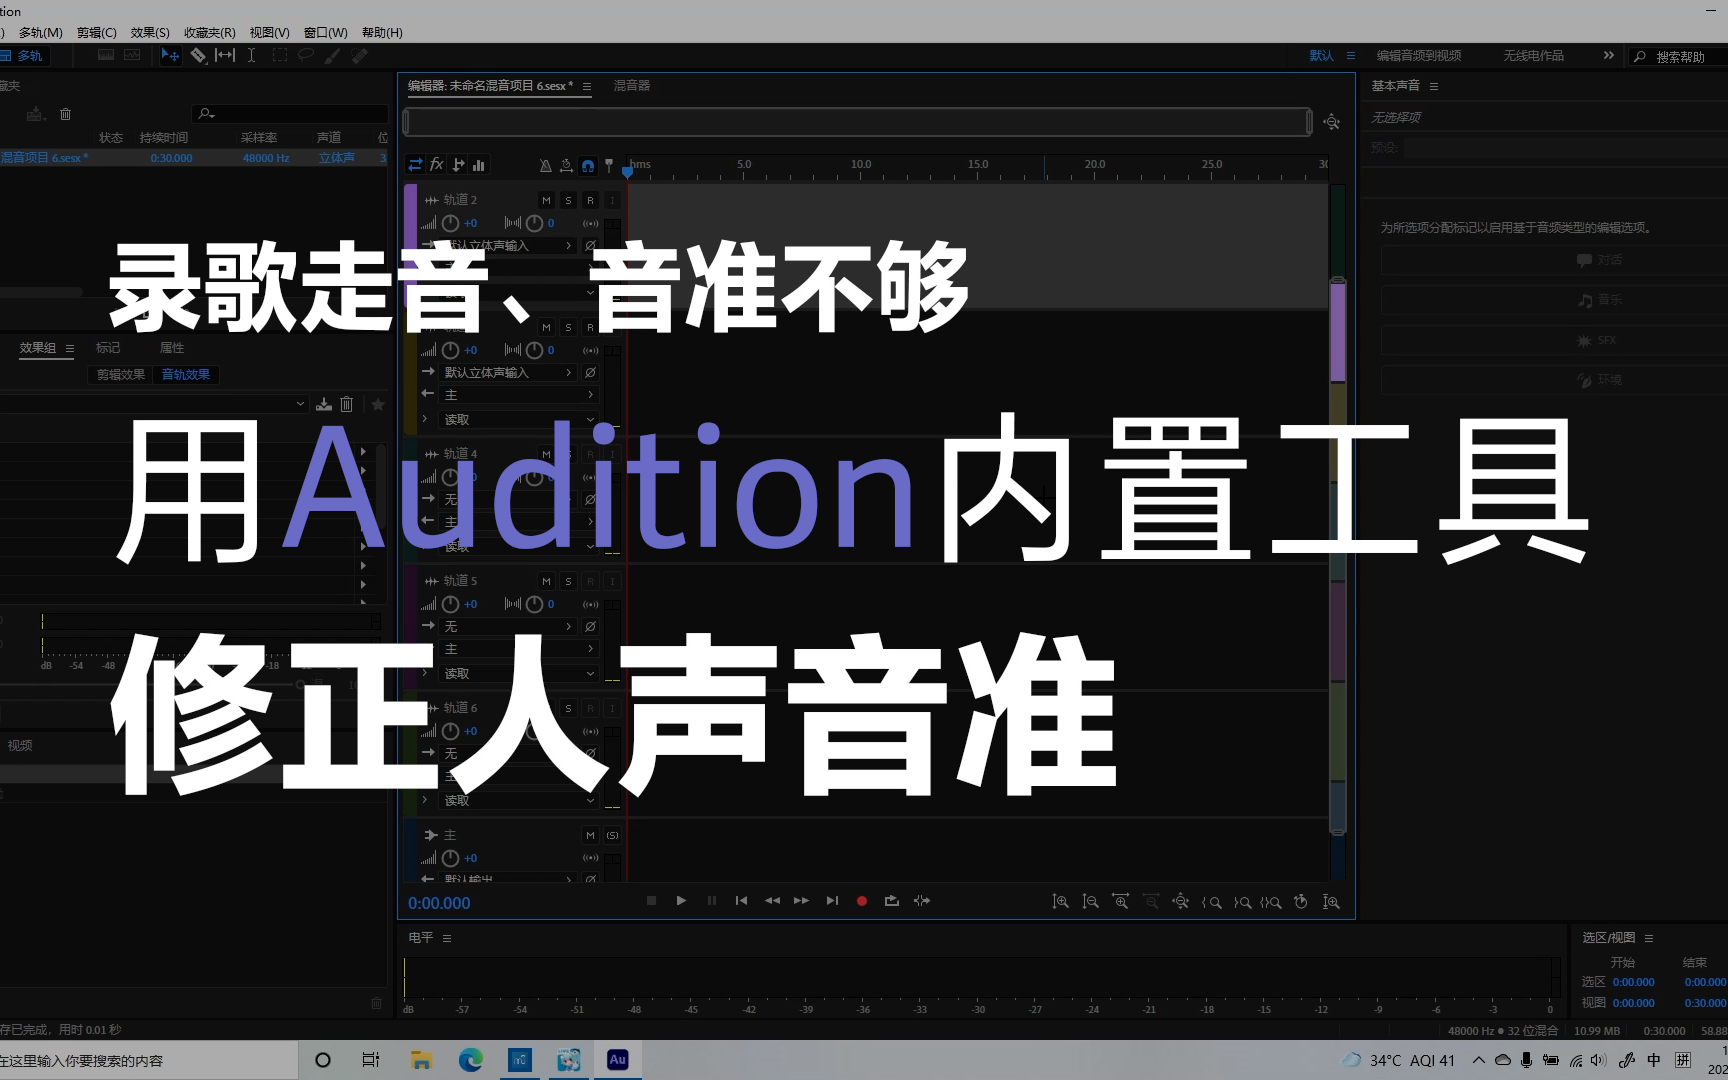The image size is (1728, 1080).
Task: Click the Stop button in the transport
Action: click(651, 901)
